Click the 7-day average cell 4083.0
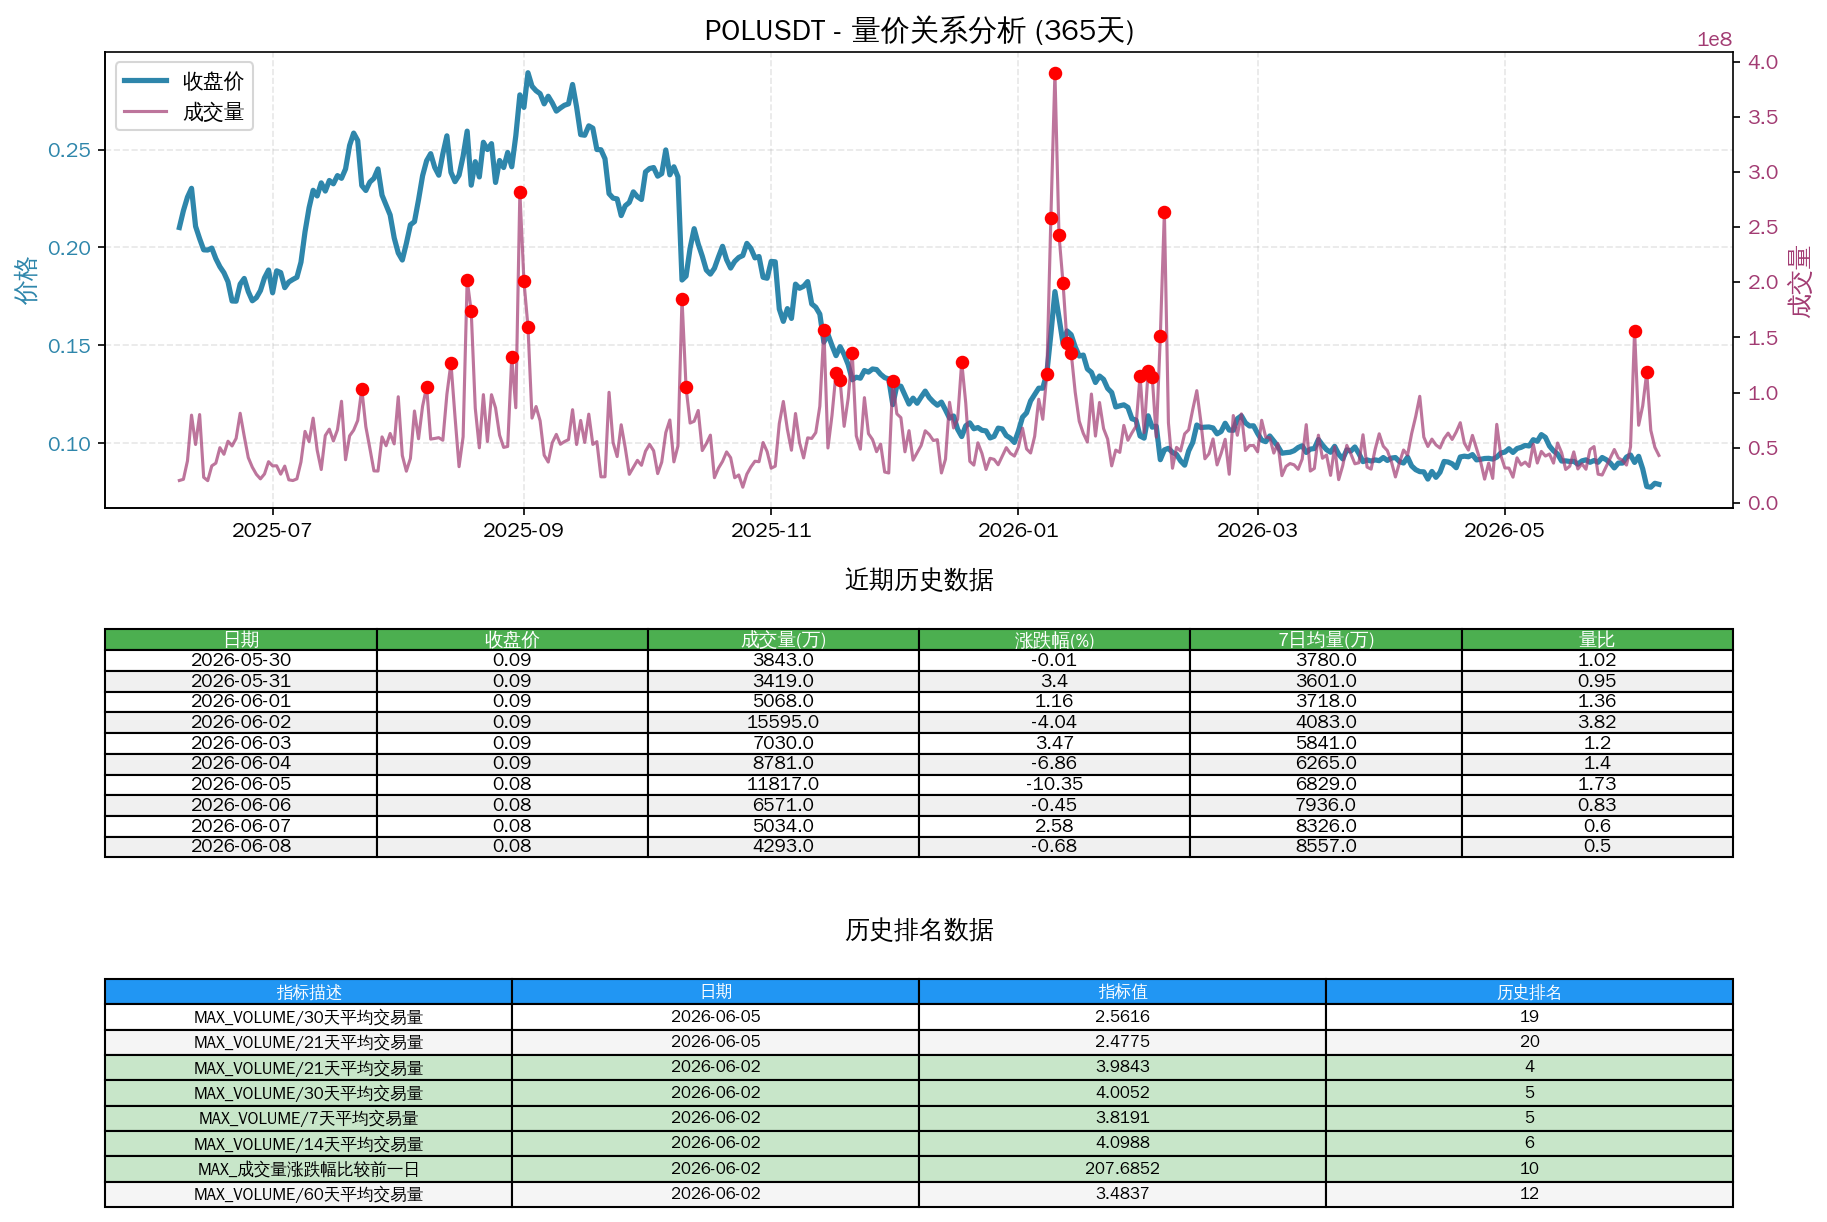The width and height of the screenshot is (1827, 1222). coord(1326,722)
